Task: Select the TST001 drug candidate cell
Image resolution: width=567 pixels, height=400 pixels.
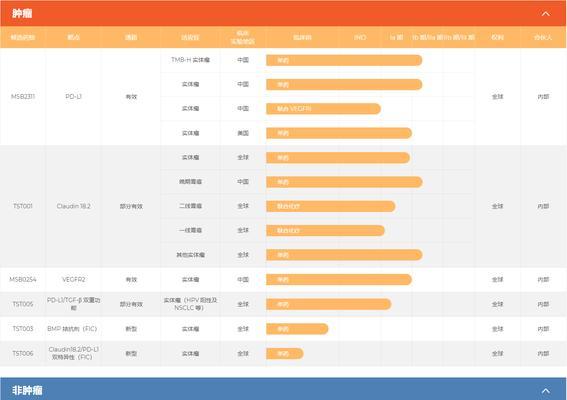Action: coord(23,206)
